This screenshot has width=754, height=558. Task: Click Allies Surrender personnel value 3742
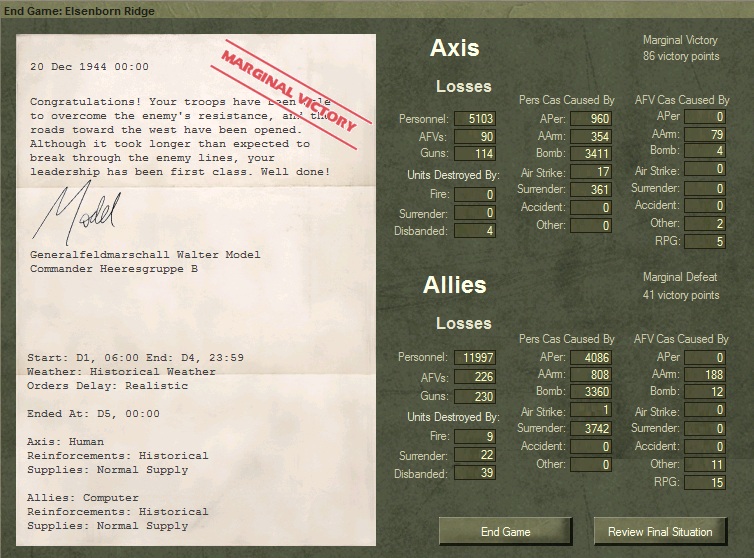tap(591, 429)
